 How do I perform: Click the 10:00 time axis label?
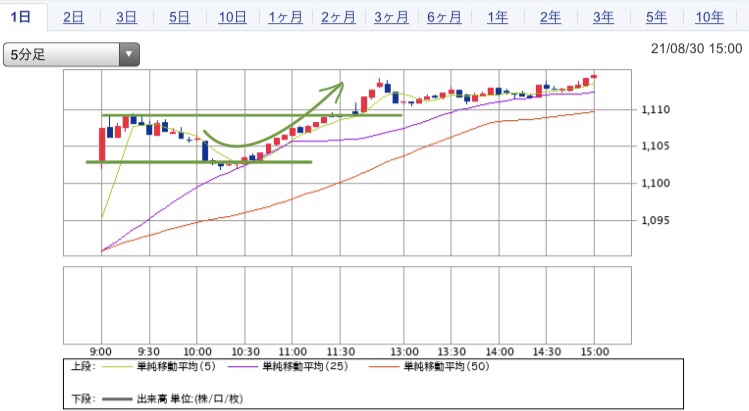click(x=197, y=352)
